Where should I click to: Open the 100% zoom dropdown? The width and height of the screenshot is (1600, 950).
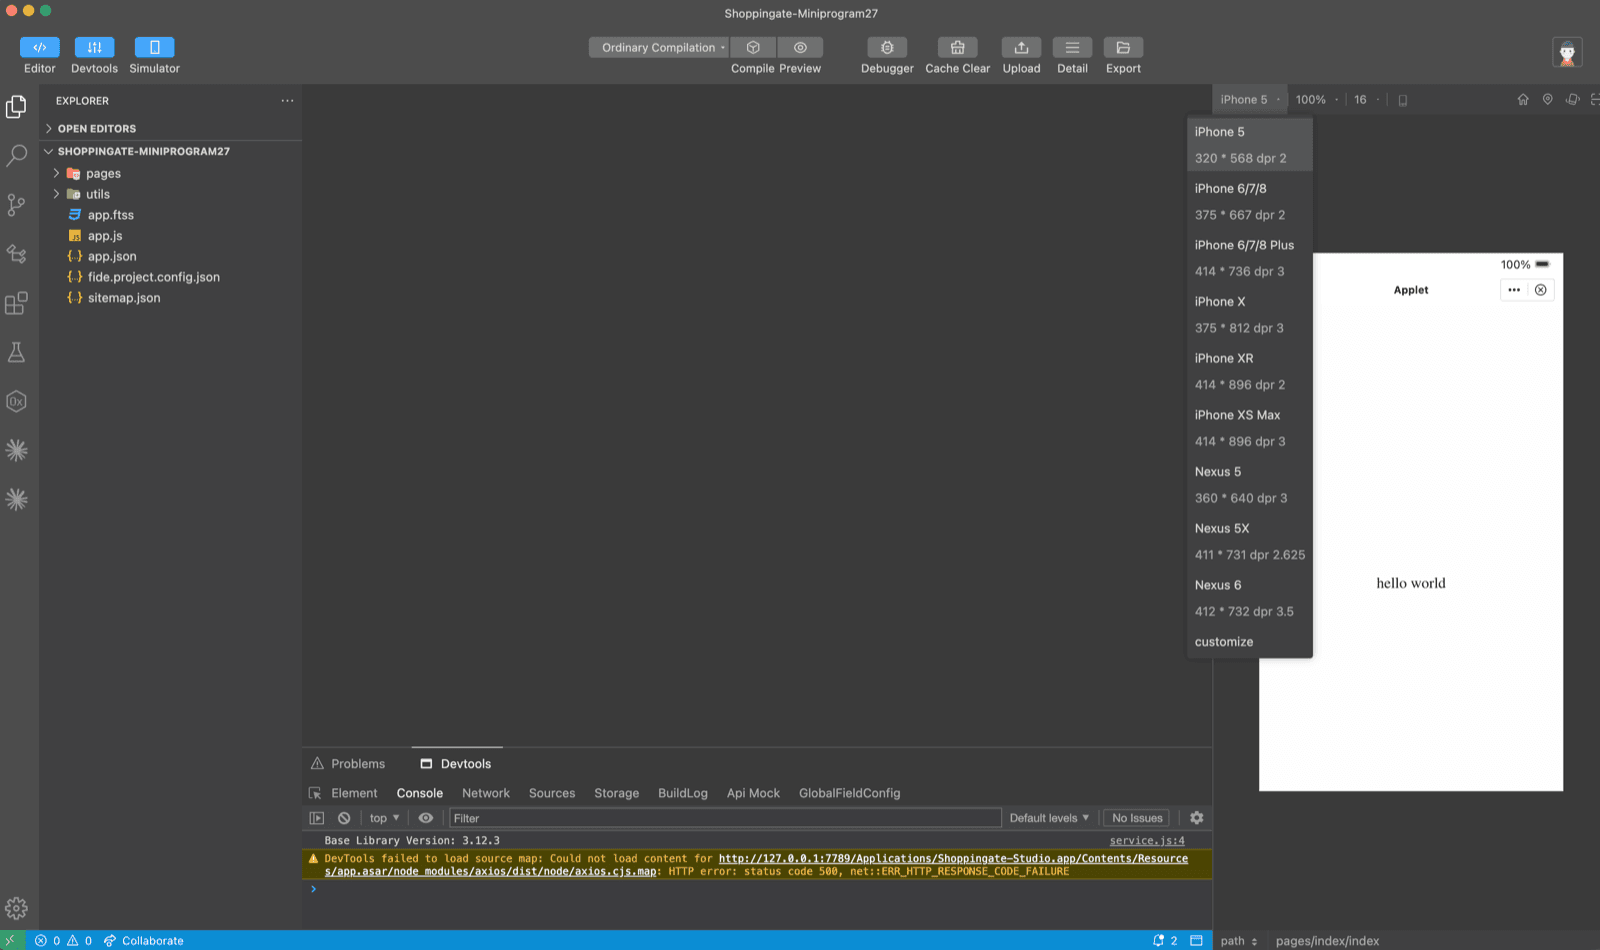(1316, 100)
